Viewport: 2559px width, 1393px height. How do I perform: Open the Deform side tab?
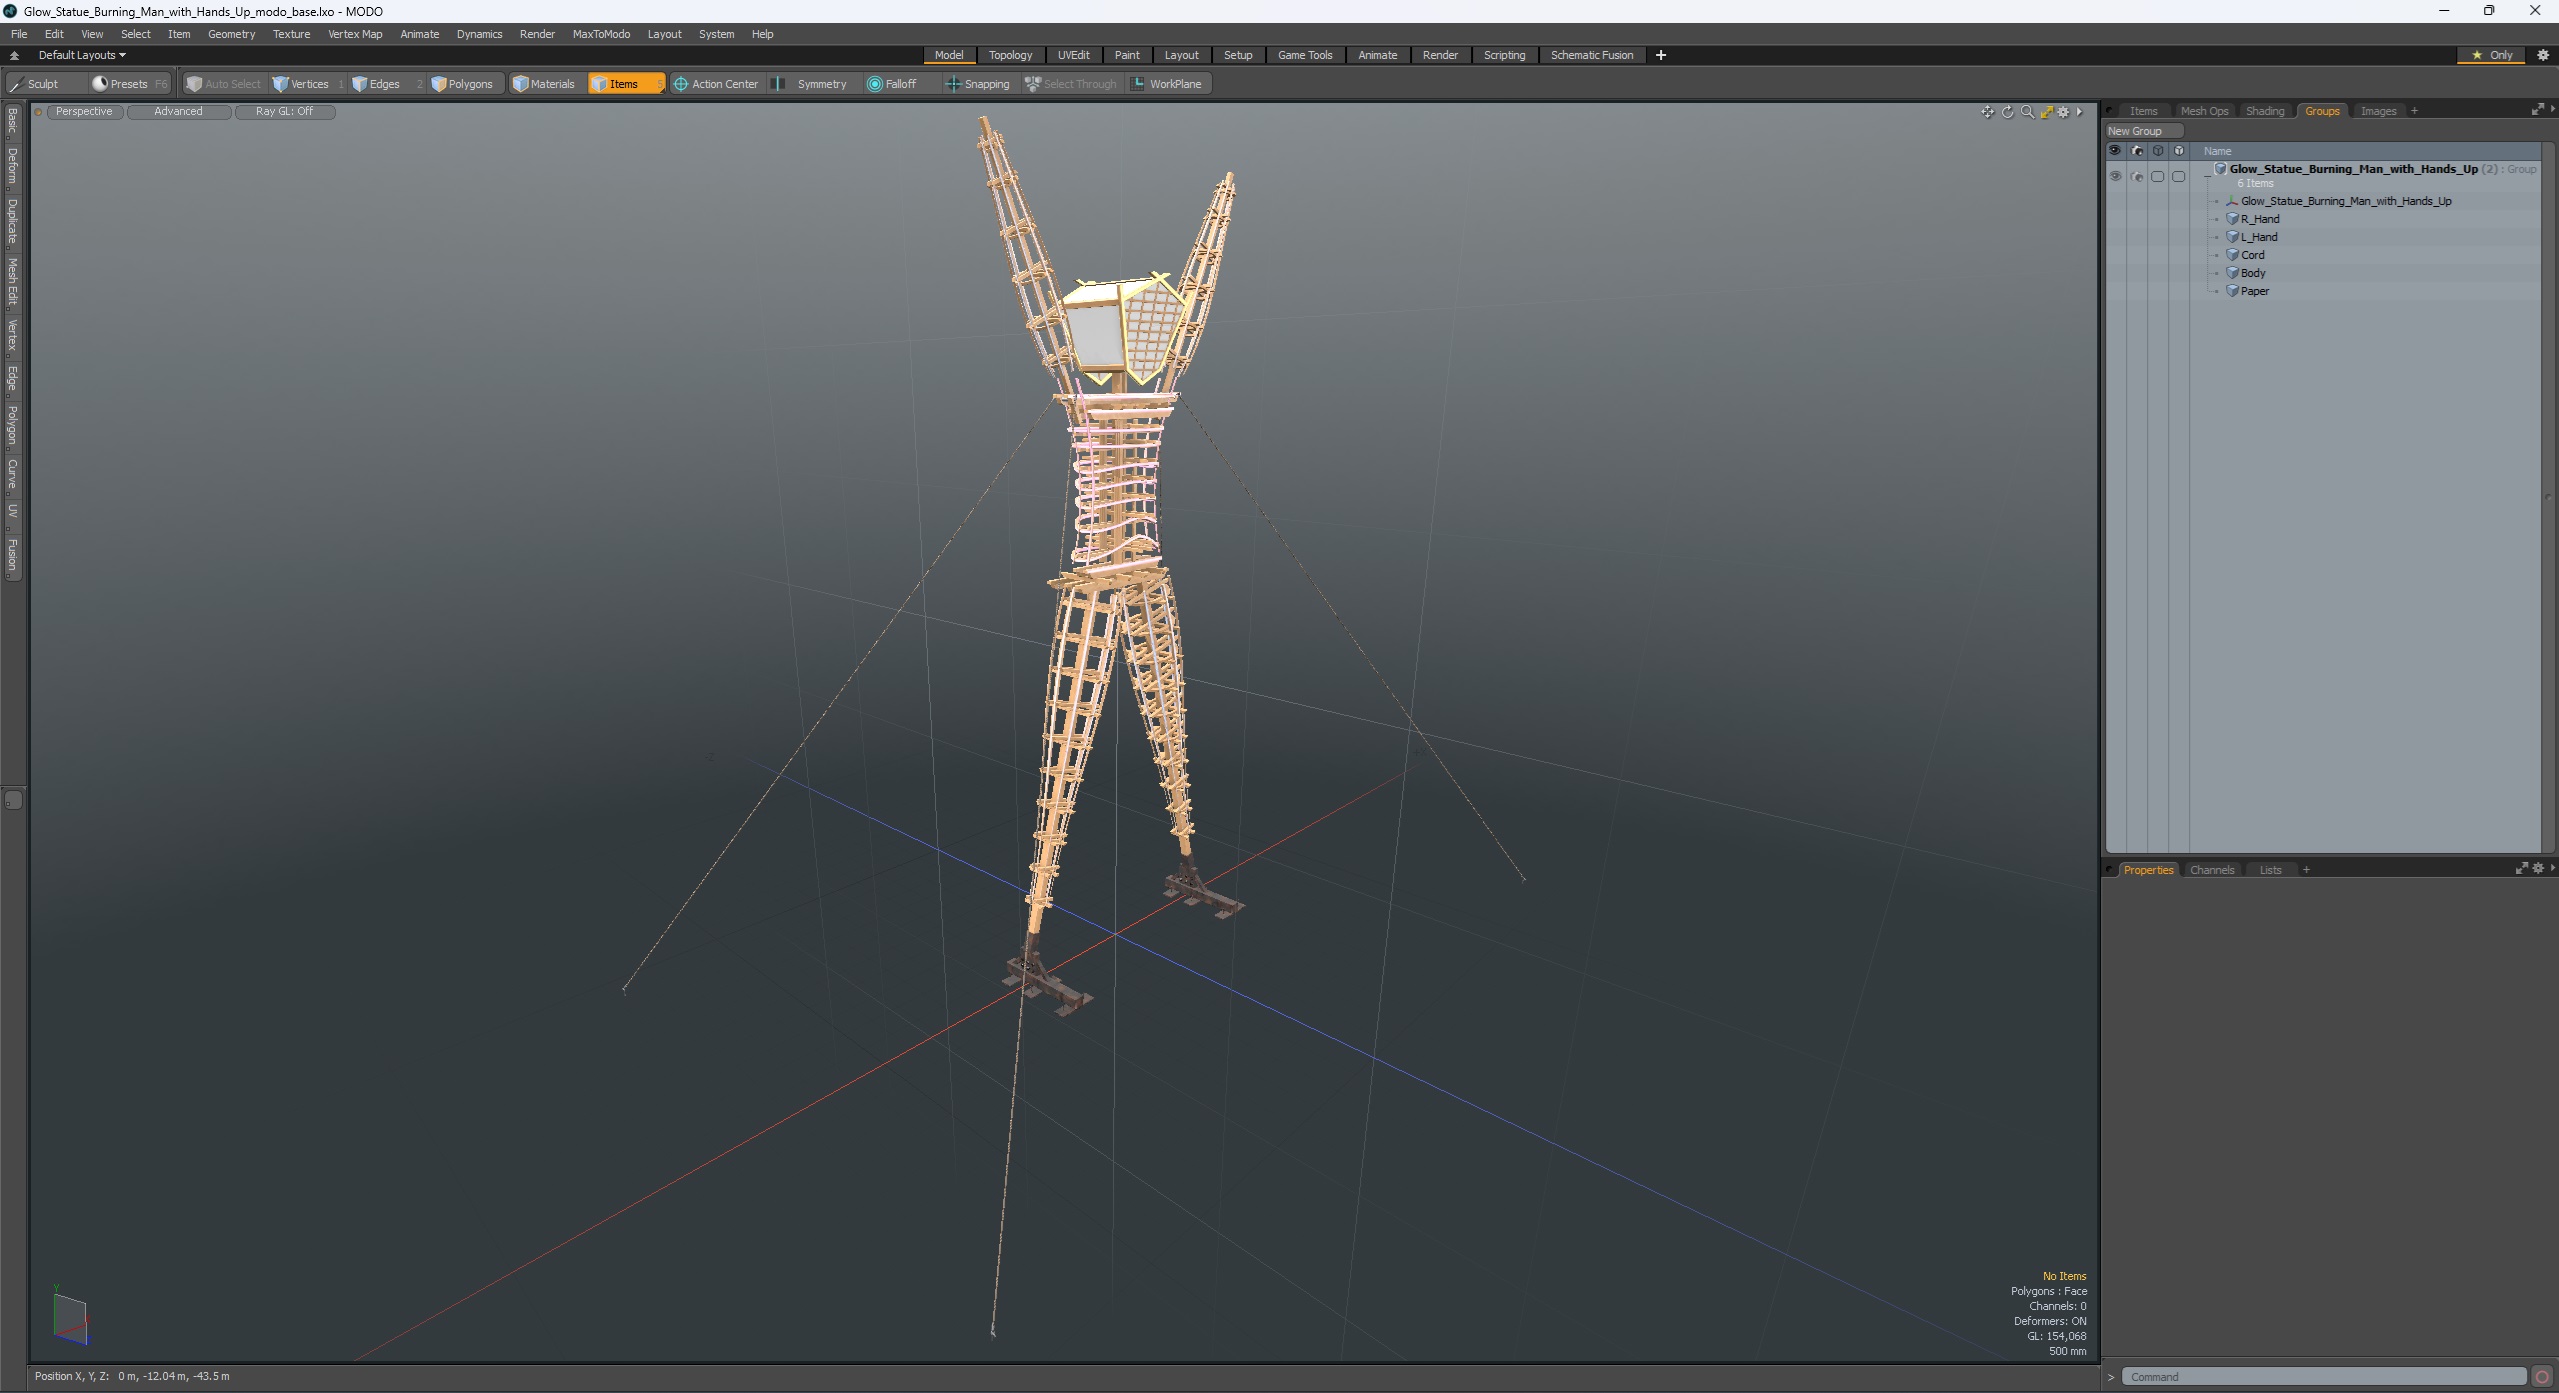coord(12,166)
